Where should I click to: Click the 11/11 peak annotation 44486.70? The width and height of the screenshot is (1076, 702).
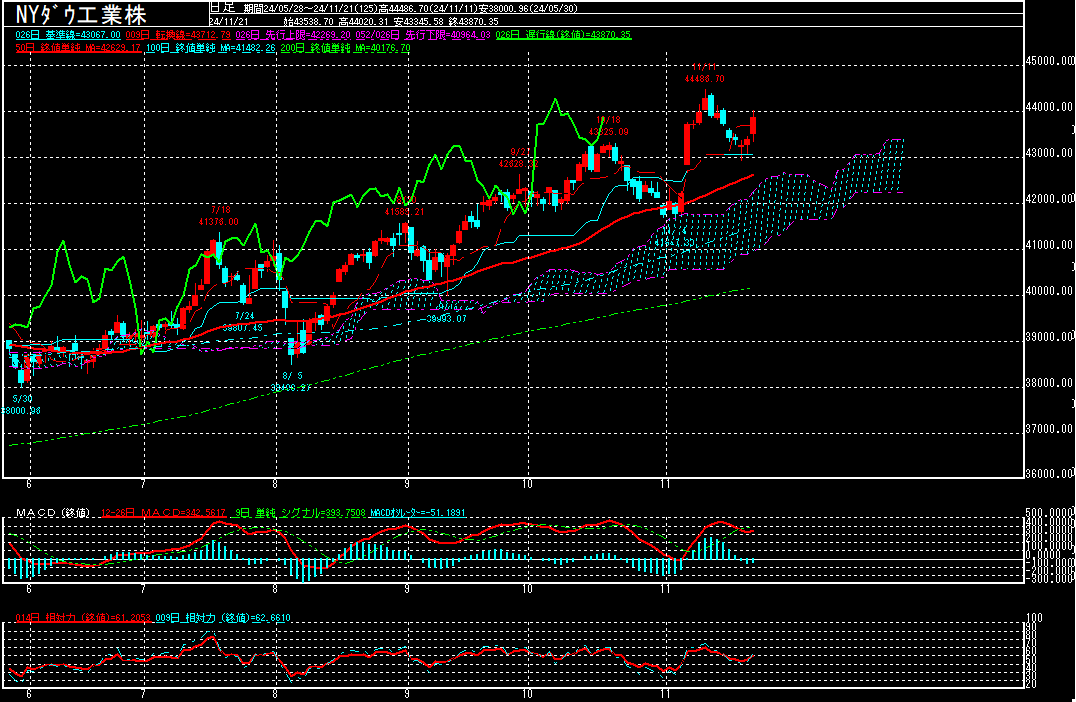coord(704,73)
